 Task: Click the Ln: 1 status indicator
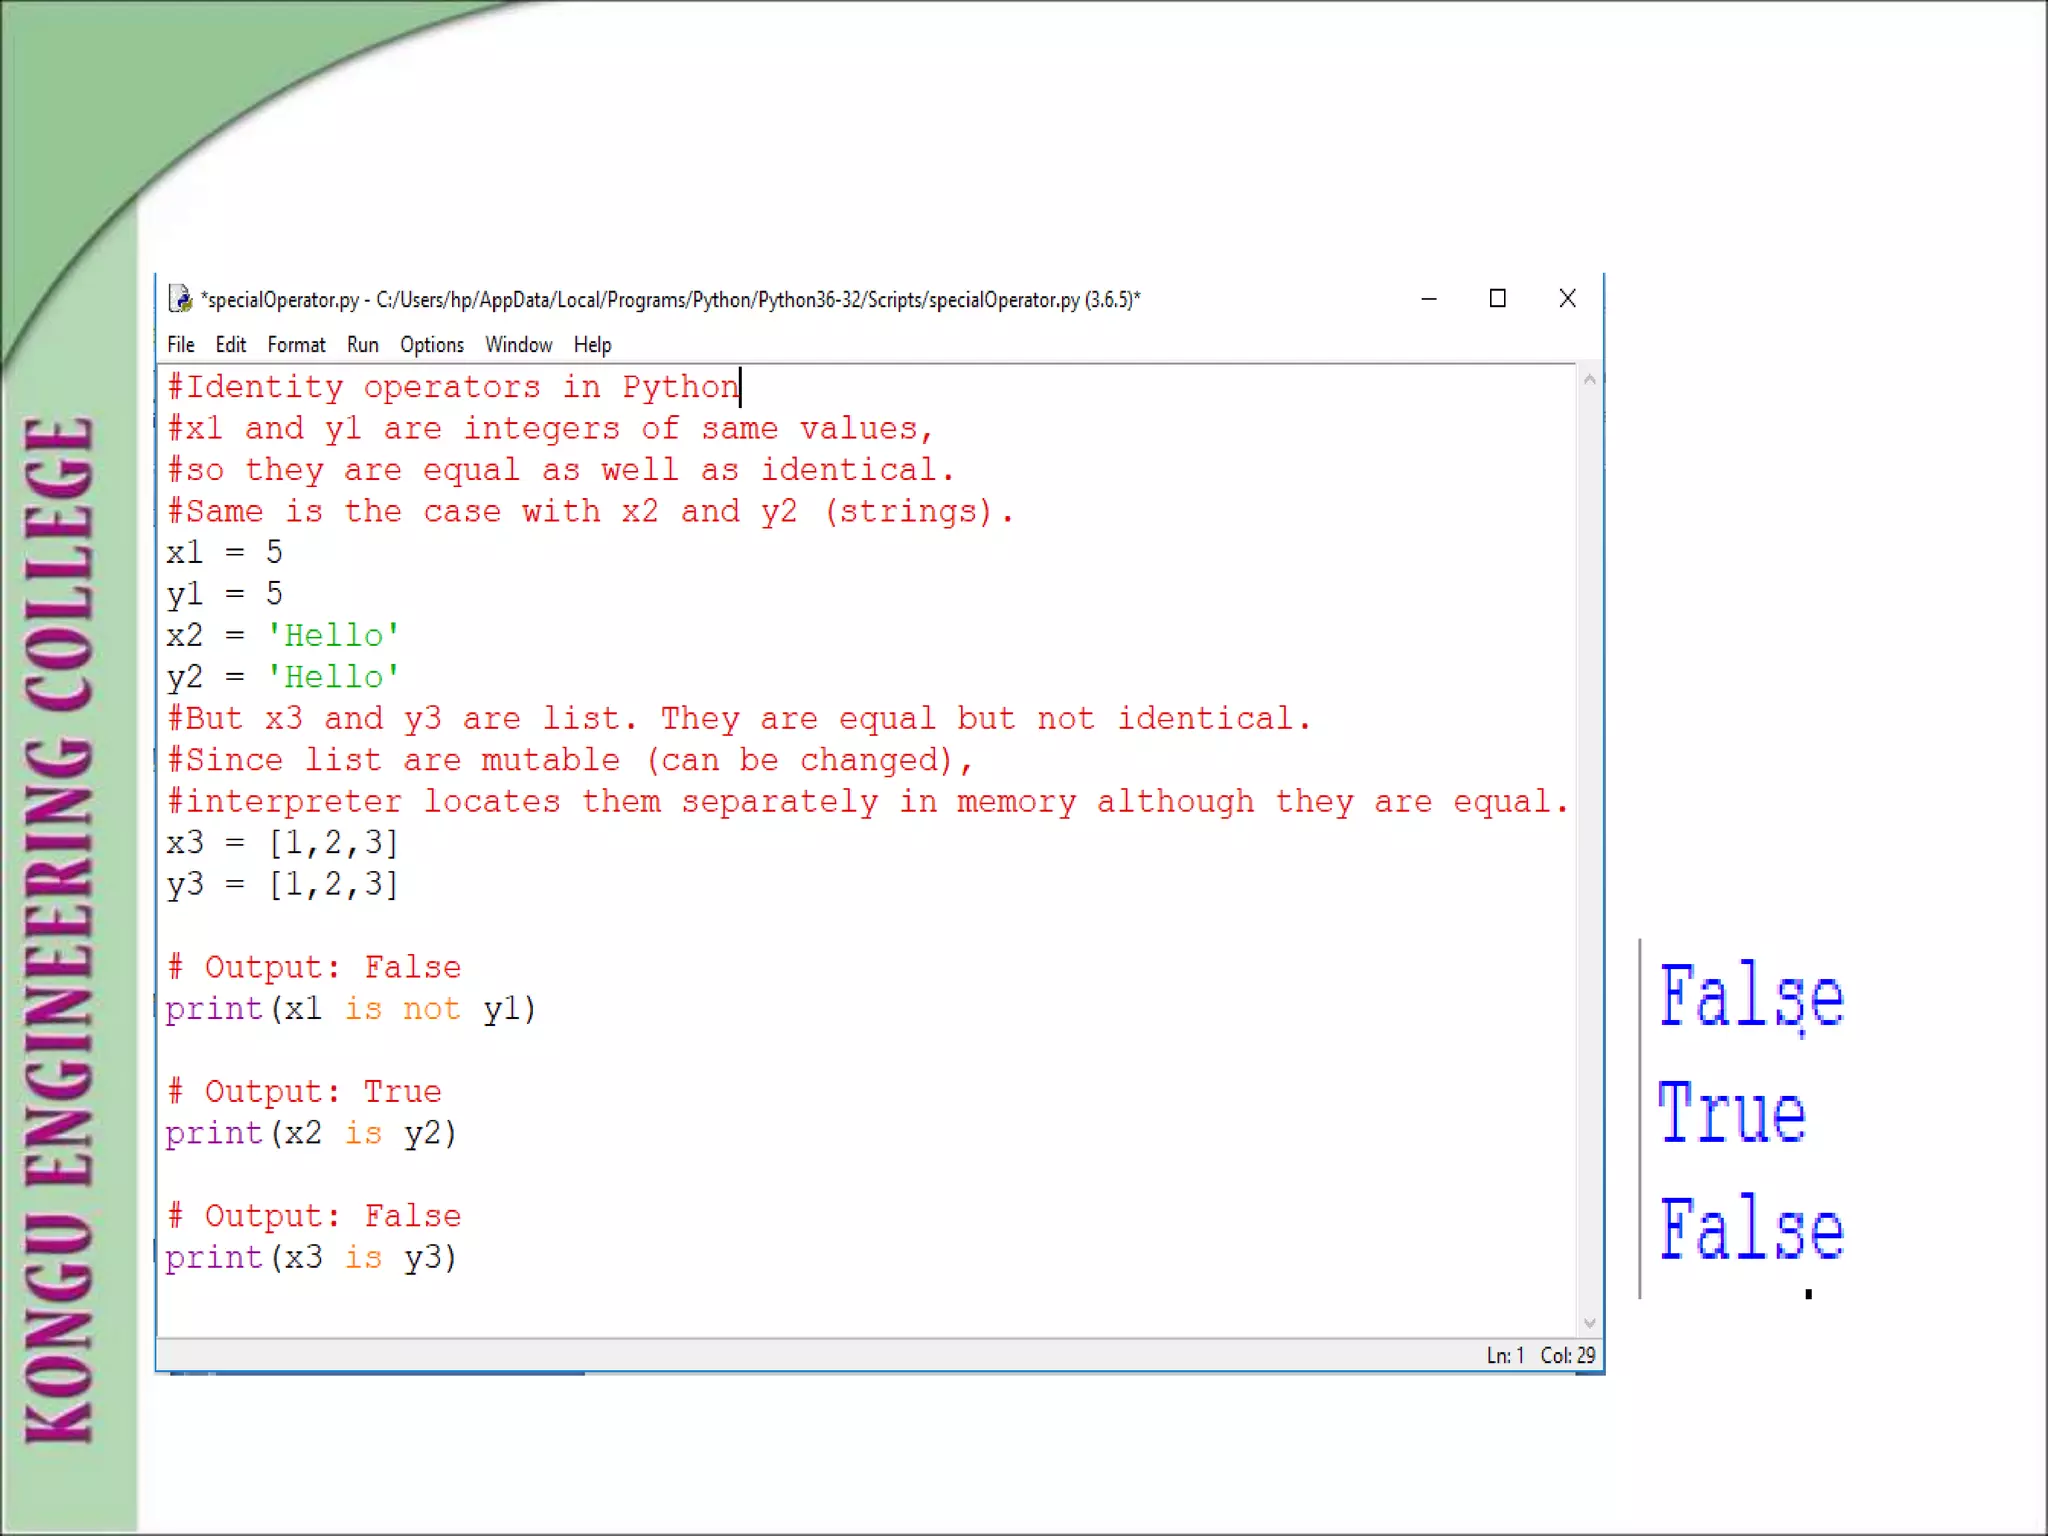coord(1504,1356)
